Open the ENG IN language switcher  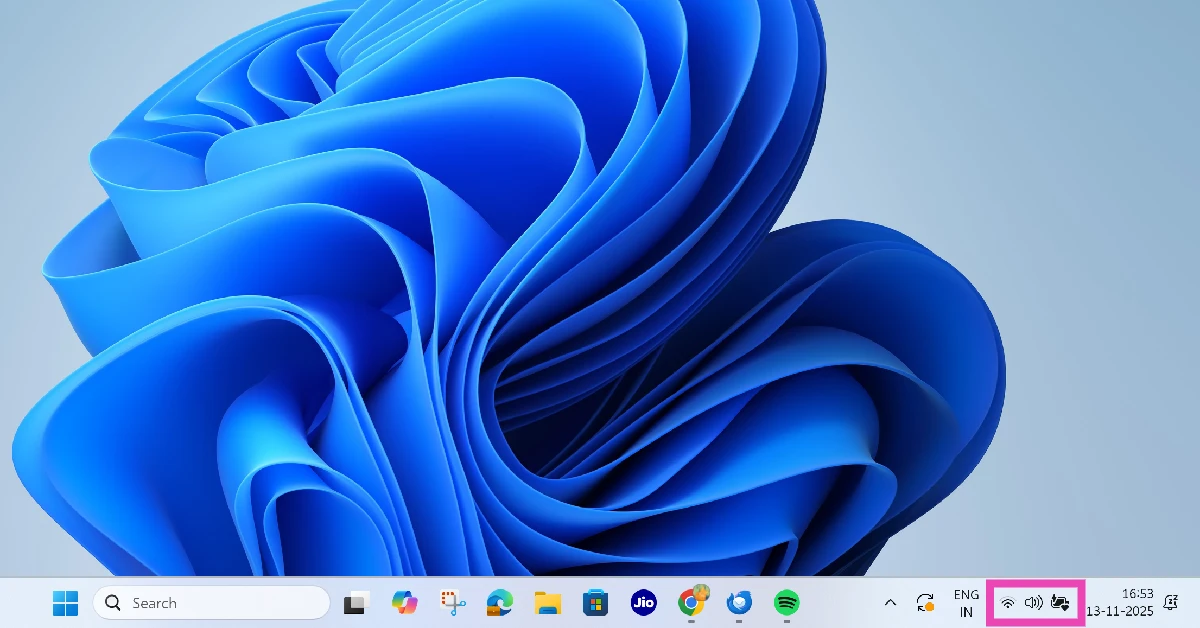[965, 602]
